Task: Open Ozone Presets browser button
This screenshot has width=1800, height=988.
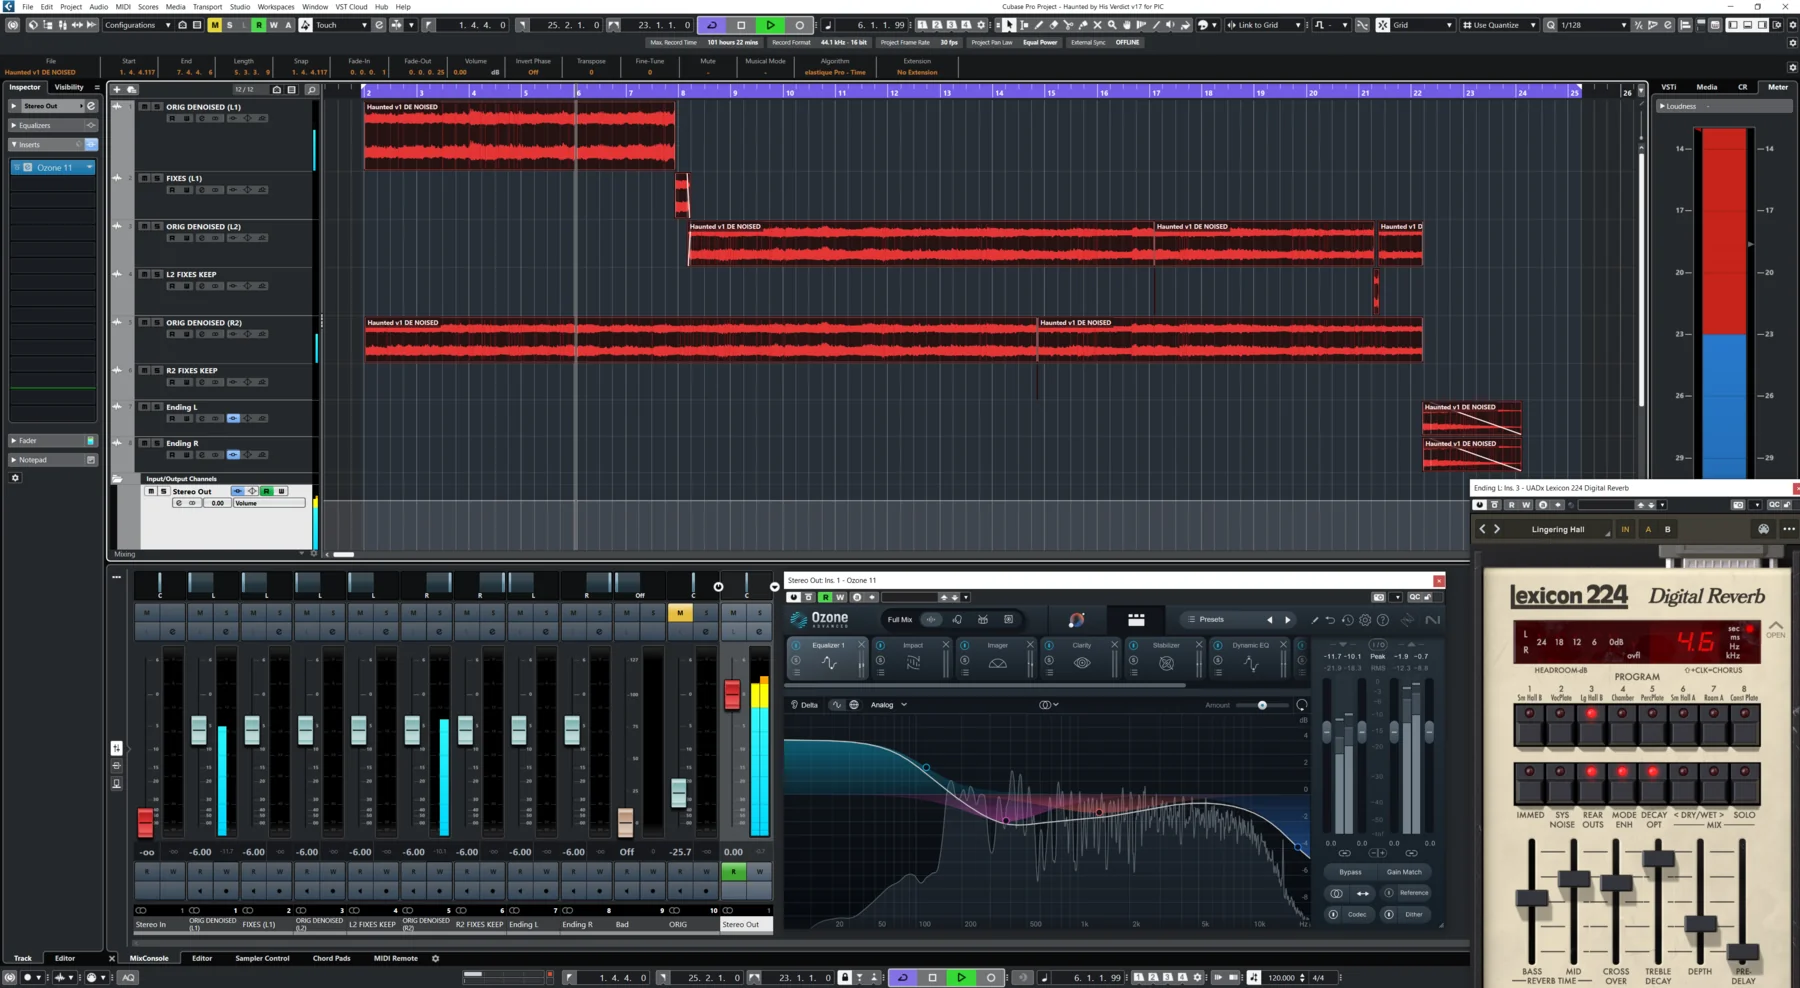Action: click(1211, 620)
